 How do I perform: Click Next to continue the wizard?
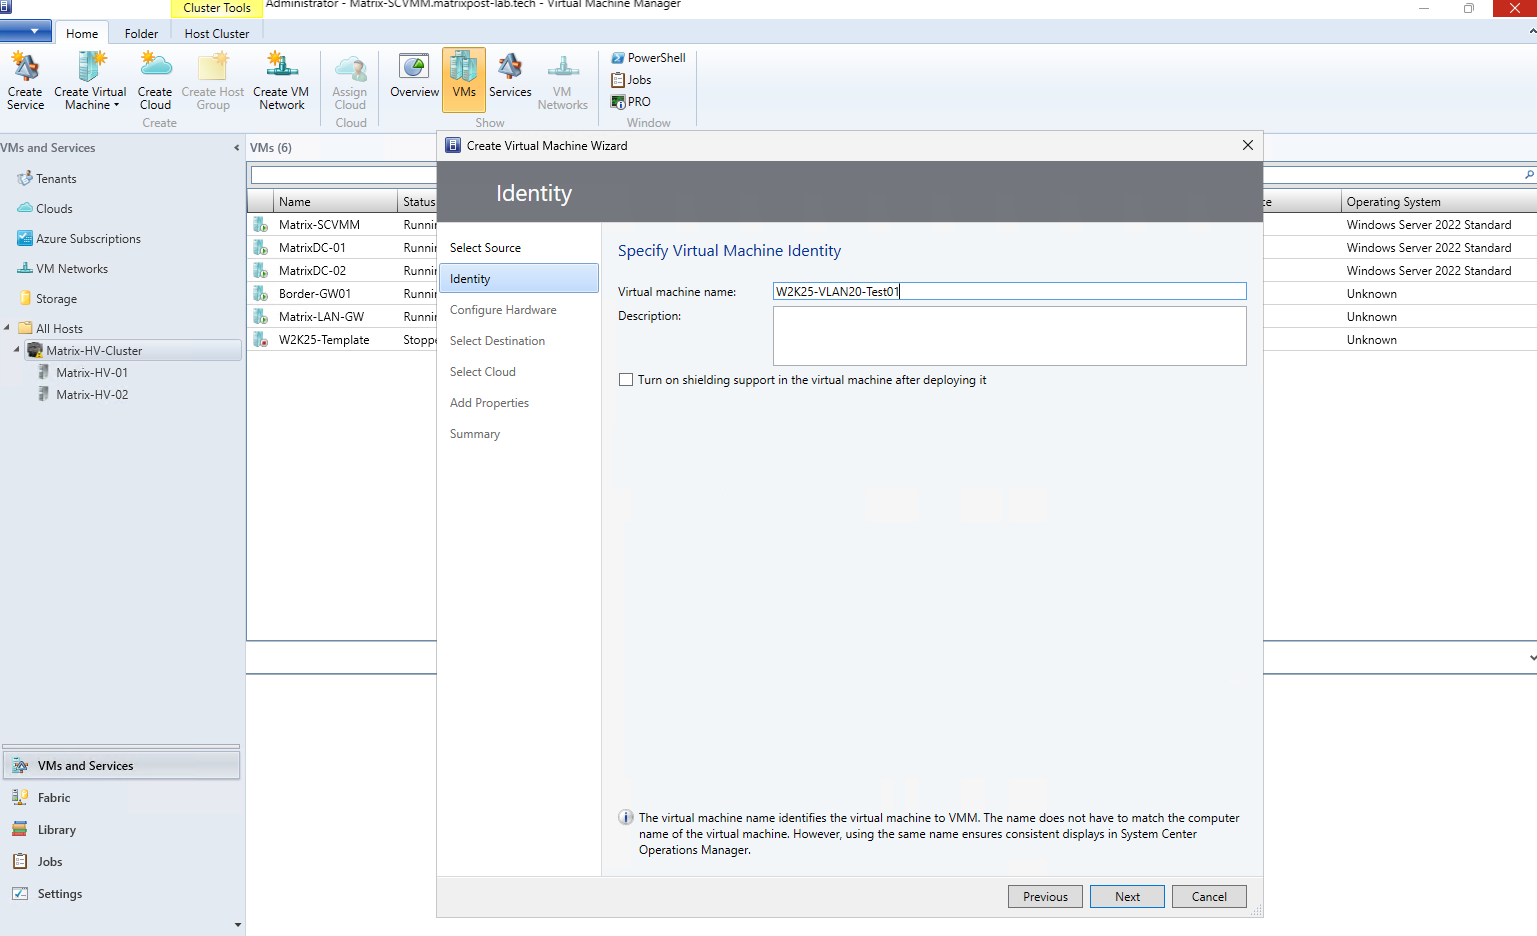pyautogui.click(x=1127, y=897)
